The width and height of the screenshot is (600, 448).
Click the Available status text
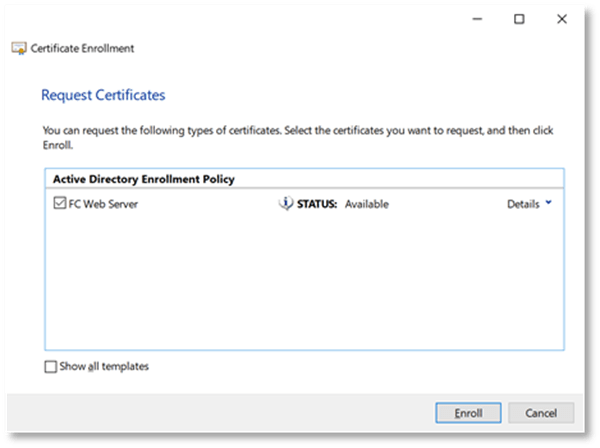(366, 204)
